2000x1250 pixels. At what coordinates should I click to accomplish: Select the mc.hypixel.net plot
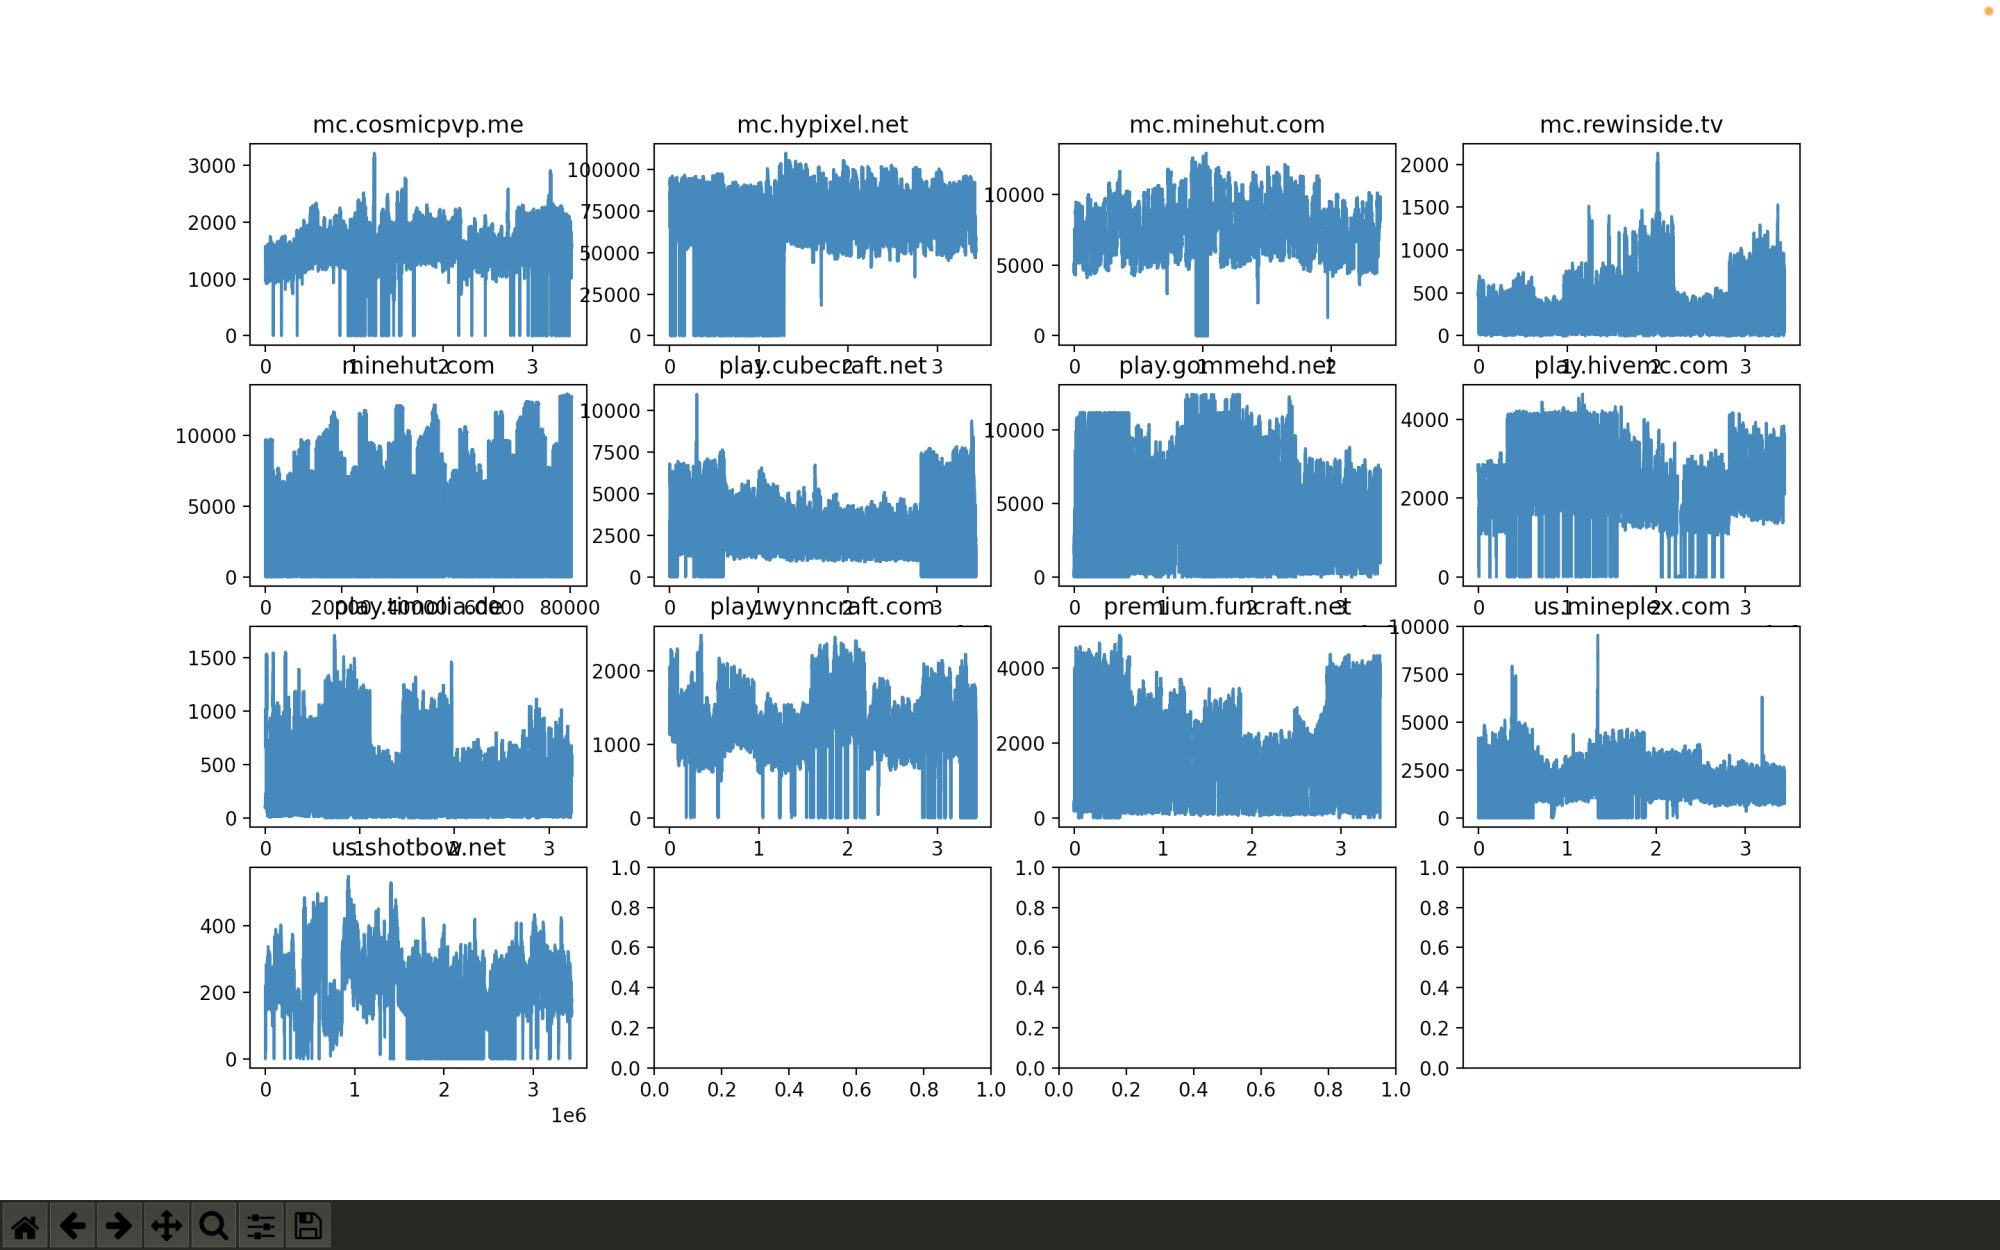[822, 244]
